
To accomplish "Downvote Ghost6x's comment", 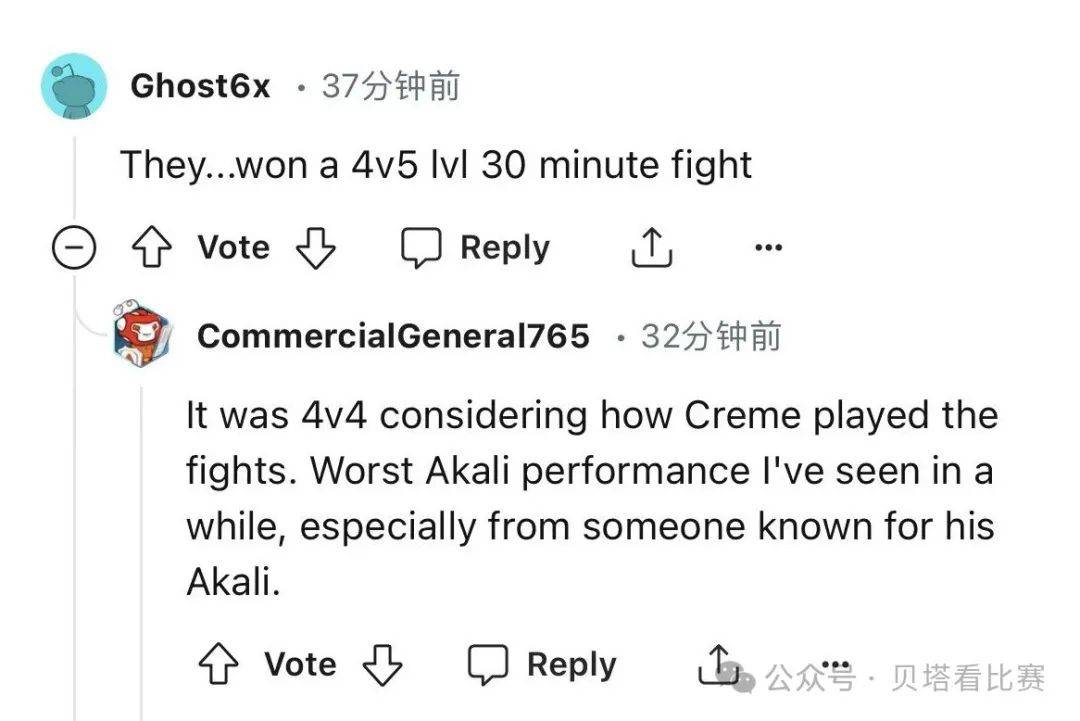I will tap(314, 248).
